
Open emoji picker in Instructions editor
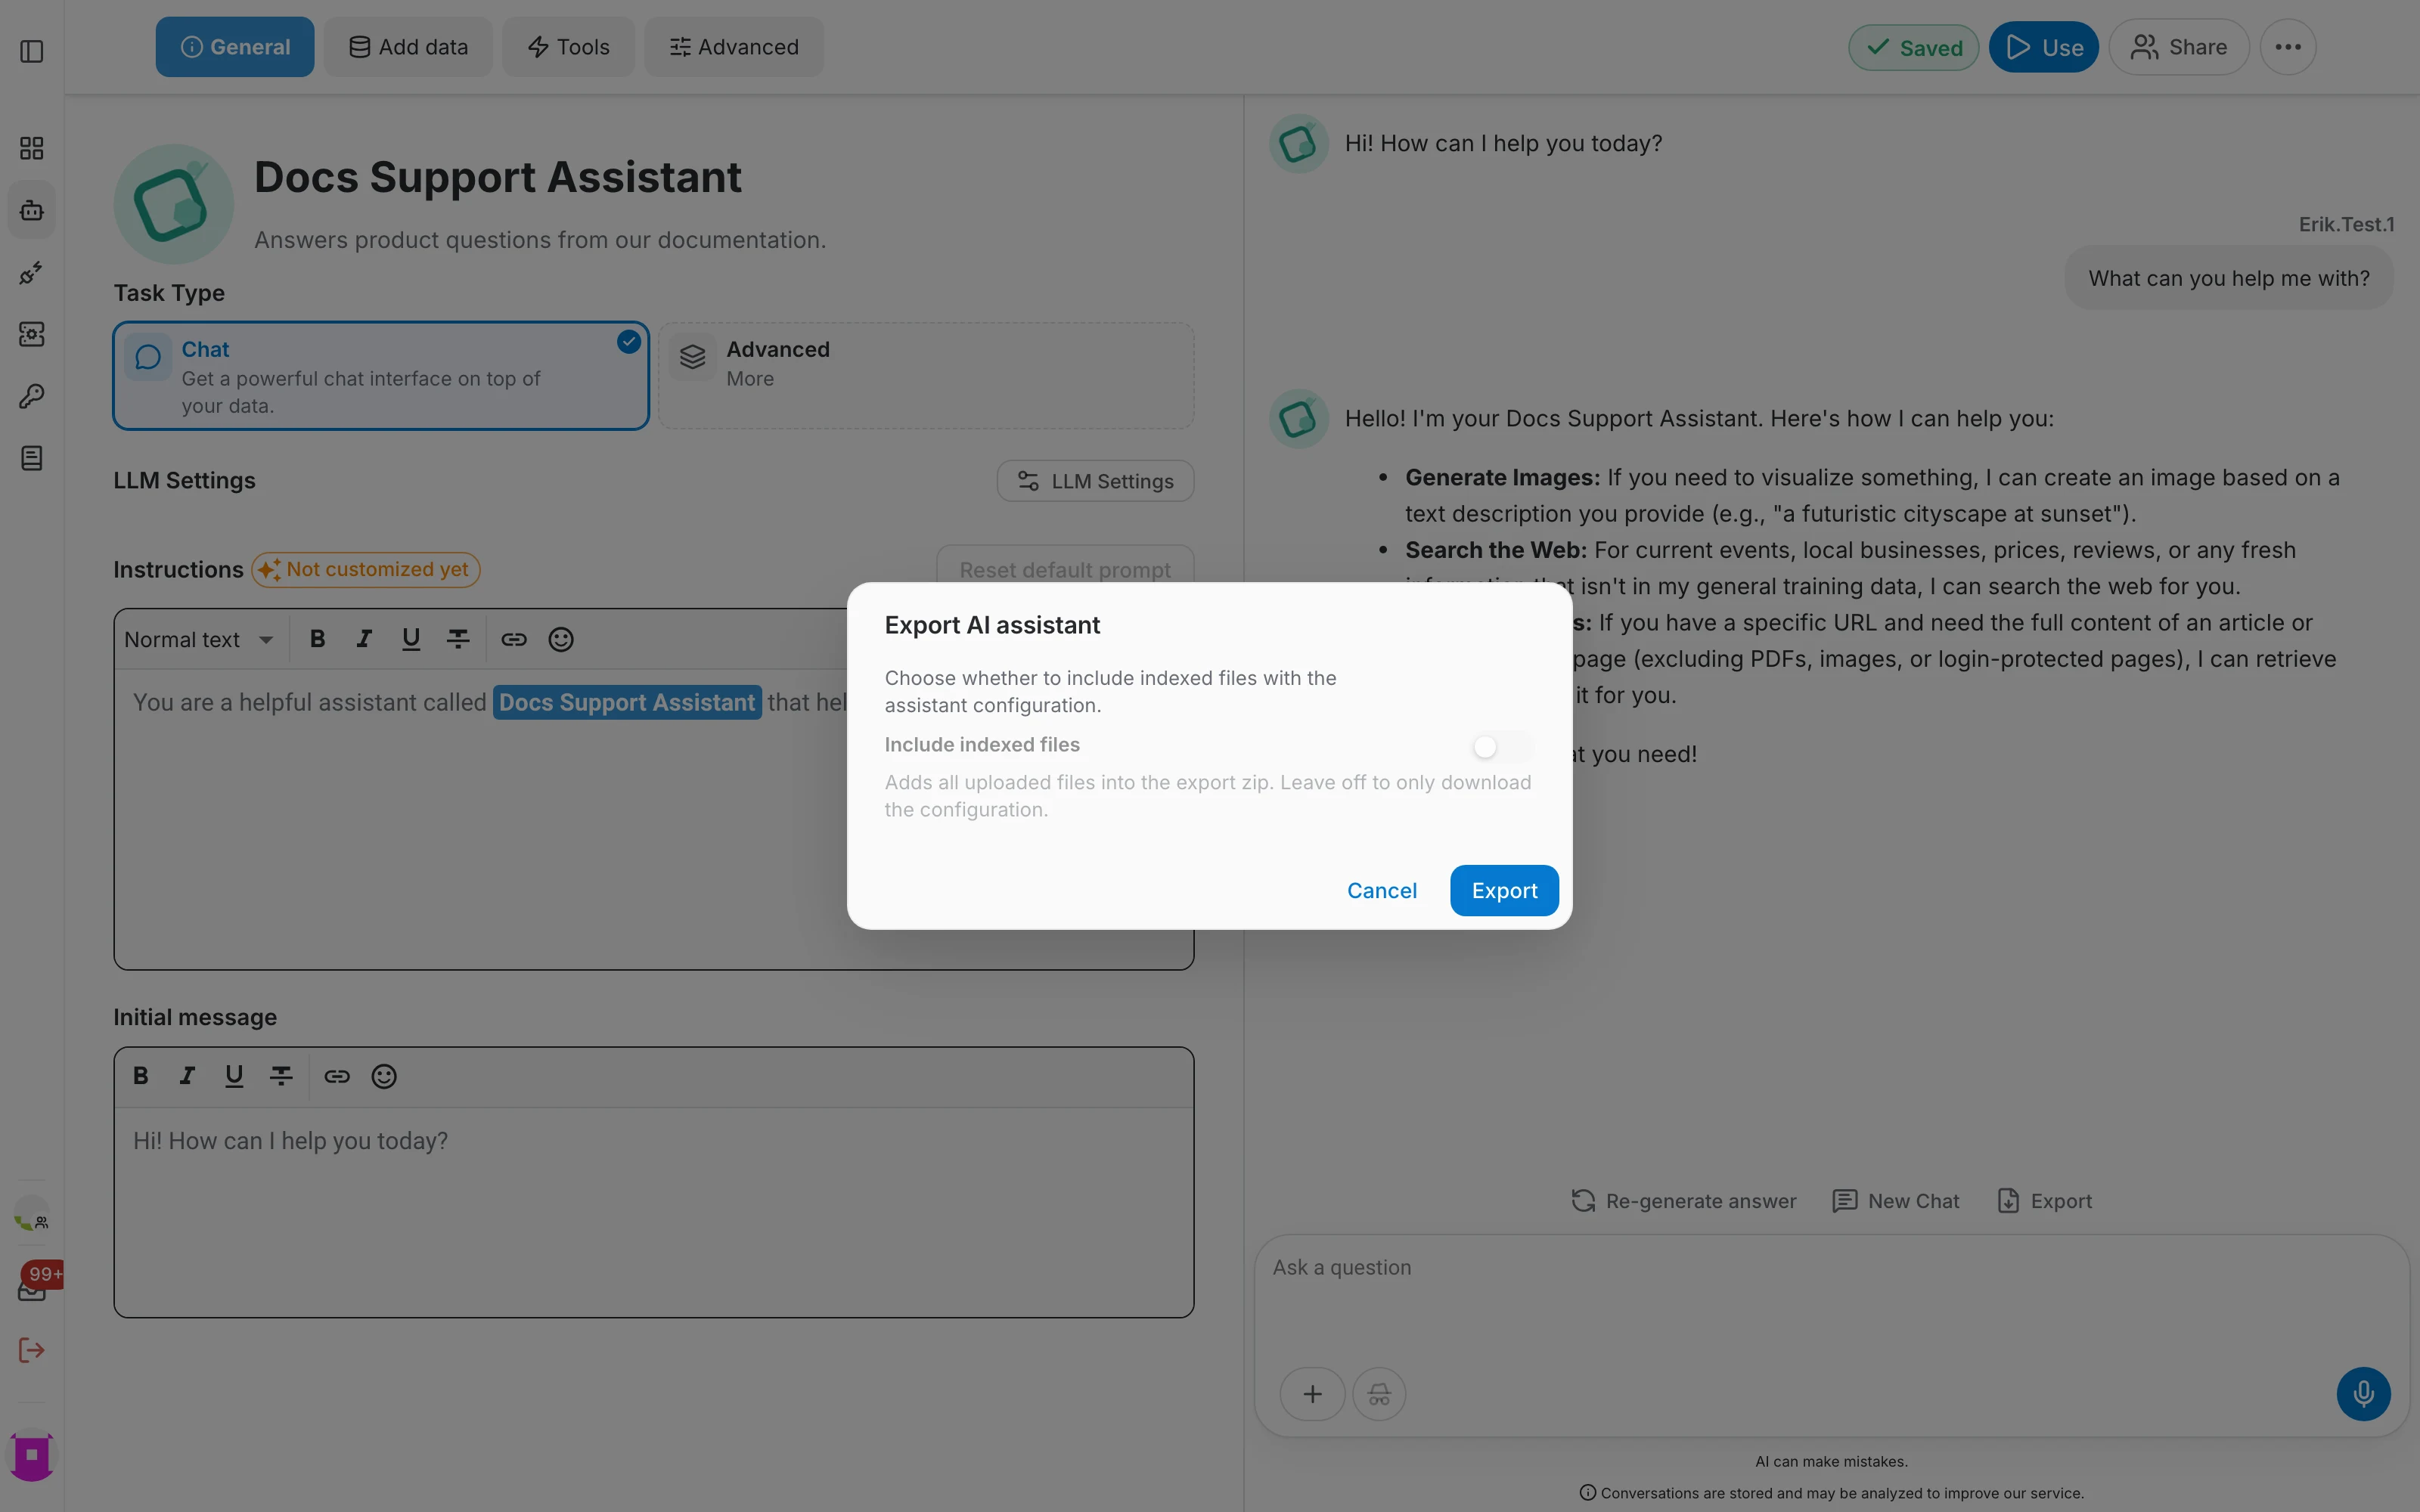pos(561,639)
